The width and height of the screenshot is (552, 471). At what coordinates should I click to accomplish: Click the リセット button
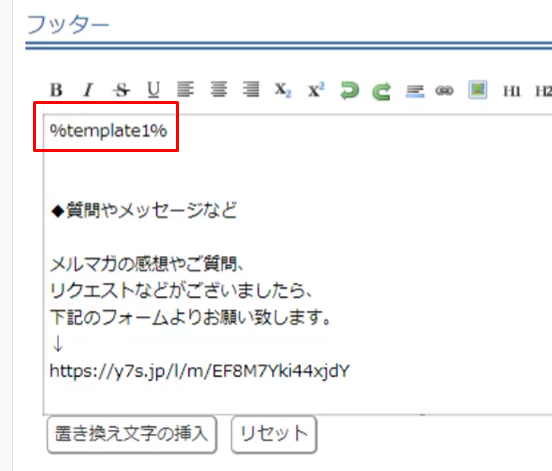[274, 434]
